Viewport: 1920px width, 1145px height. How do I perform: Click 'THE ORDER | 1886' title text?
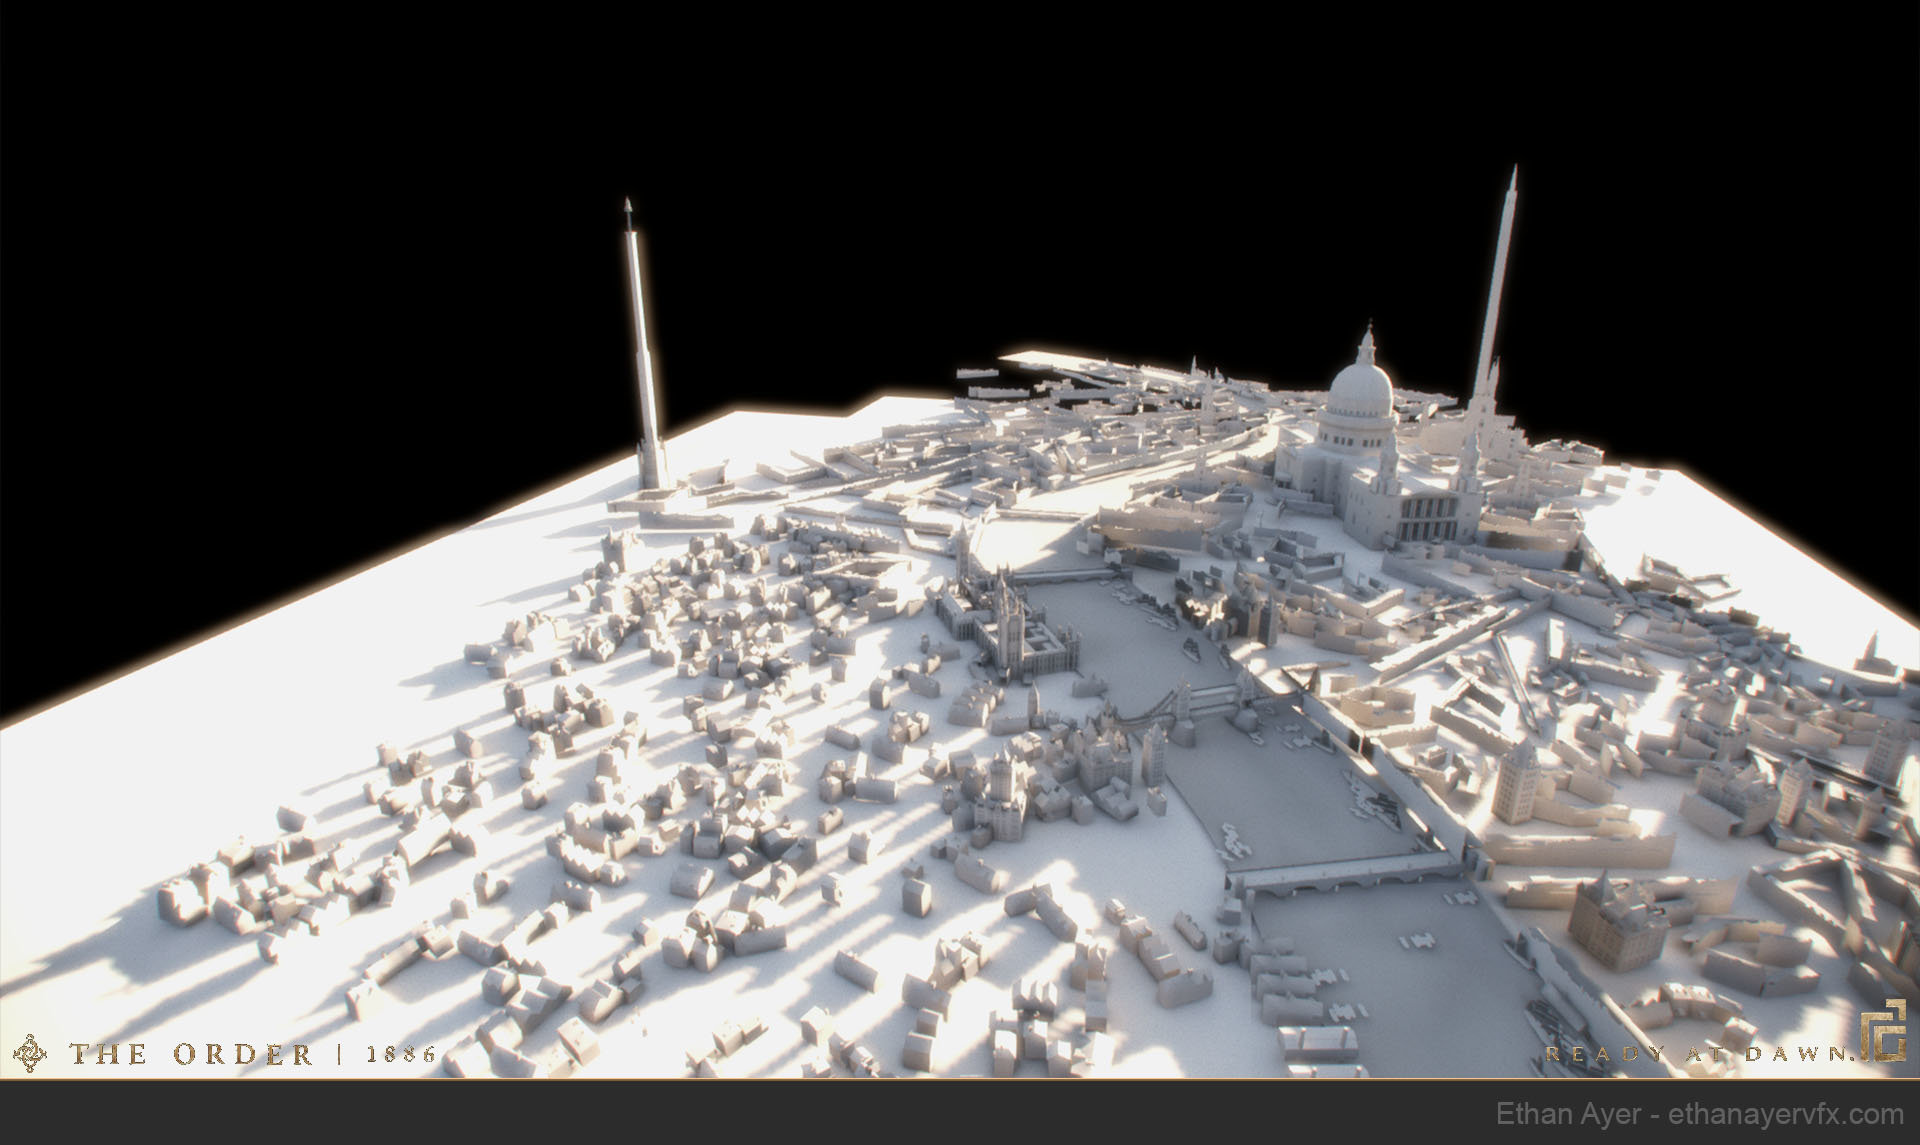tap(252, 1054)
